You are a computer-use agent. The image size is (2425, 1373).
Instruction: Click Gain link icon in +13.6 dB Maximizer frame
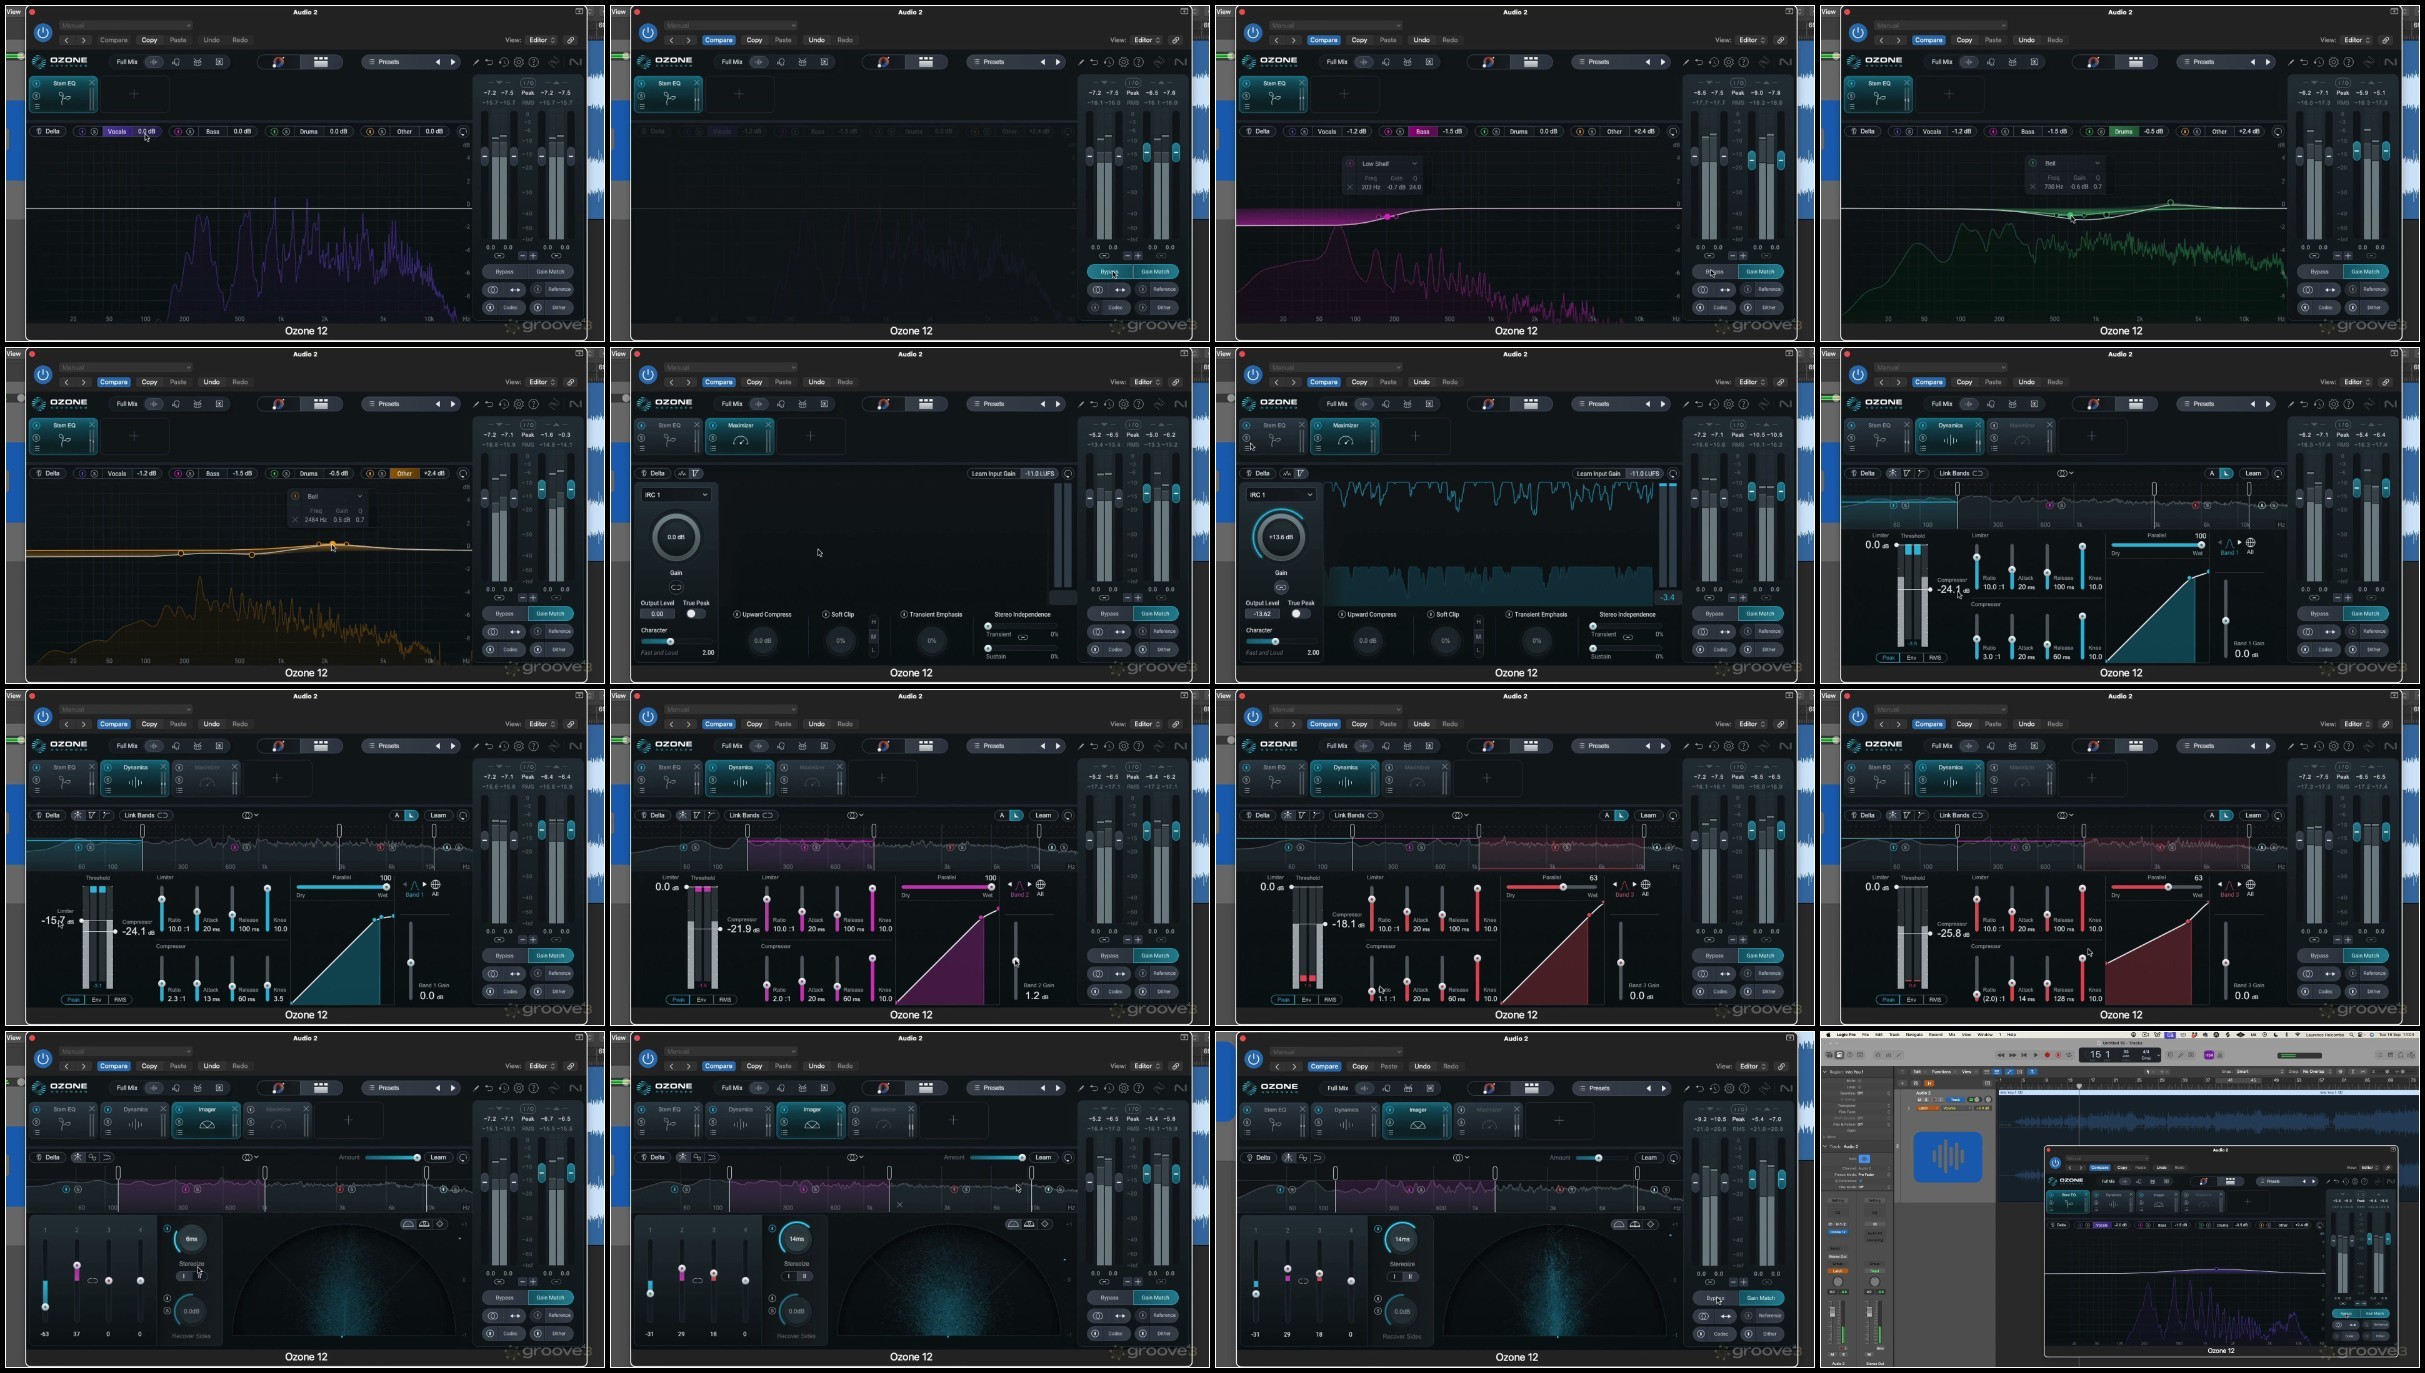point(1281,587)
